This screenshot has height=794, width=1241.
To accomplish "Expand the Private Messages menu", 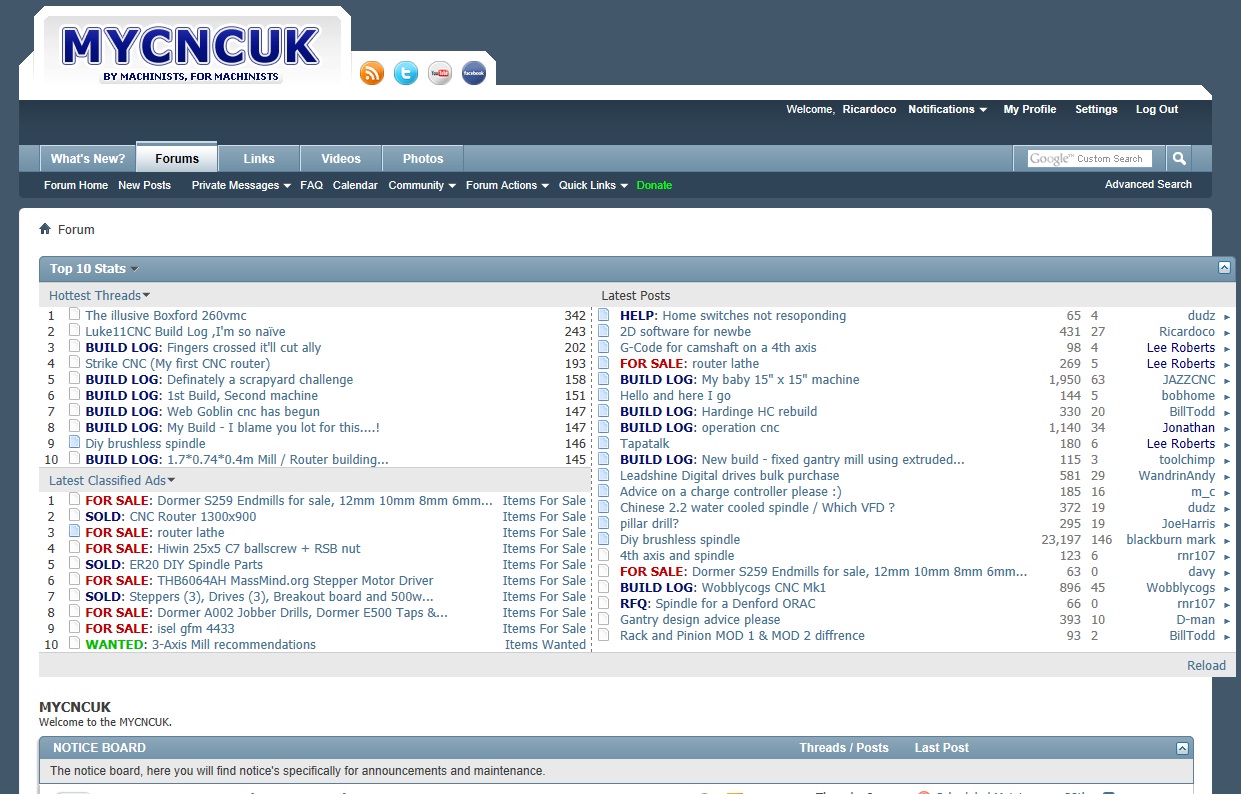I will click(241, 185).
